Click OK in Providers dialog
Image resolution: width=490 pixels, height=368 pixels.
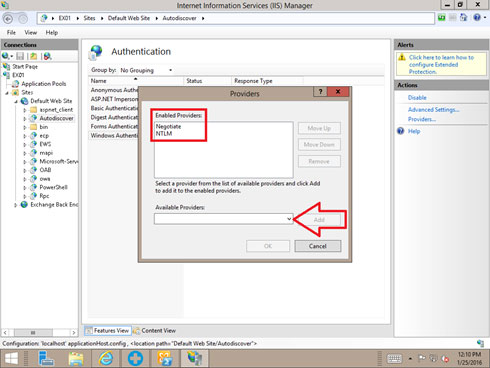point(268,246)
